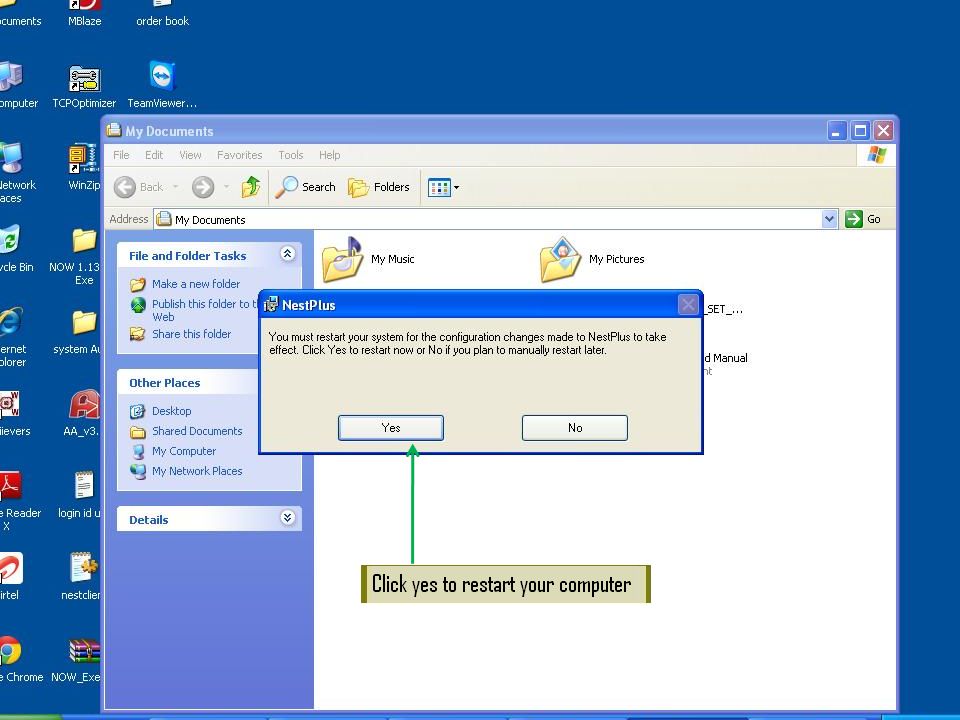960x720 pixels.
Task: Click the Go button
Action: coord(863,219)
